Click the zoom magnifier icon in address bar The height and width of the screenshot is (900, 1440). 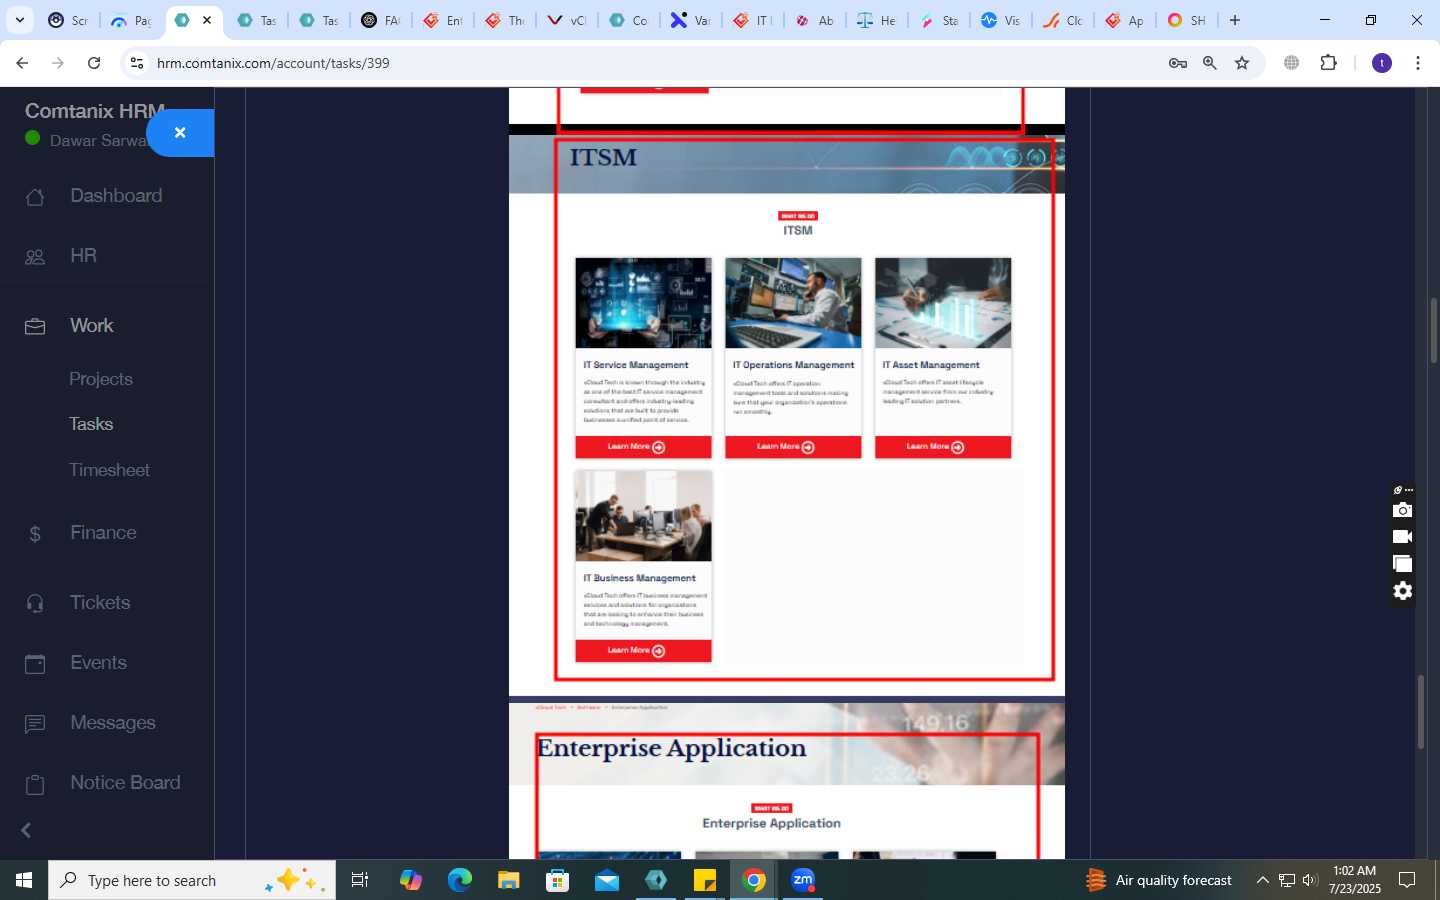click(1210, 63)
